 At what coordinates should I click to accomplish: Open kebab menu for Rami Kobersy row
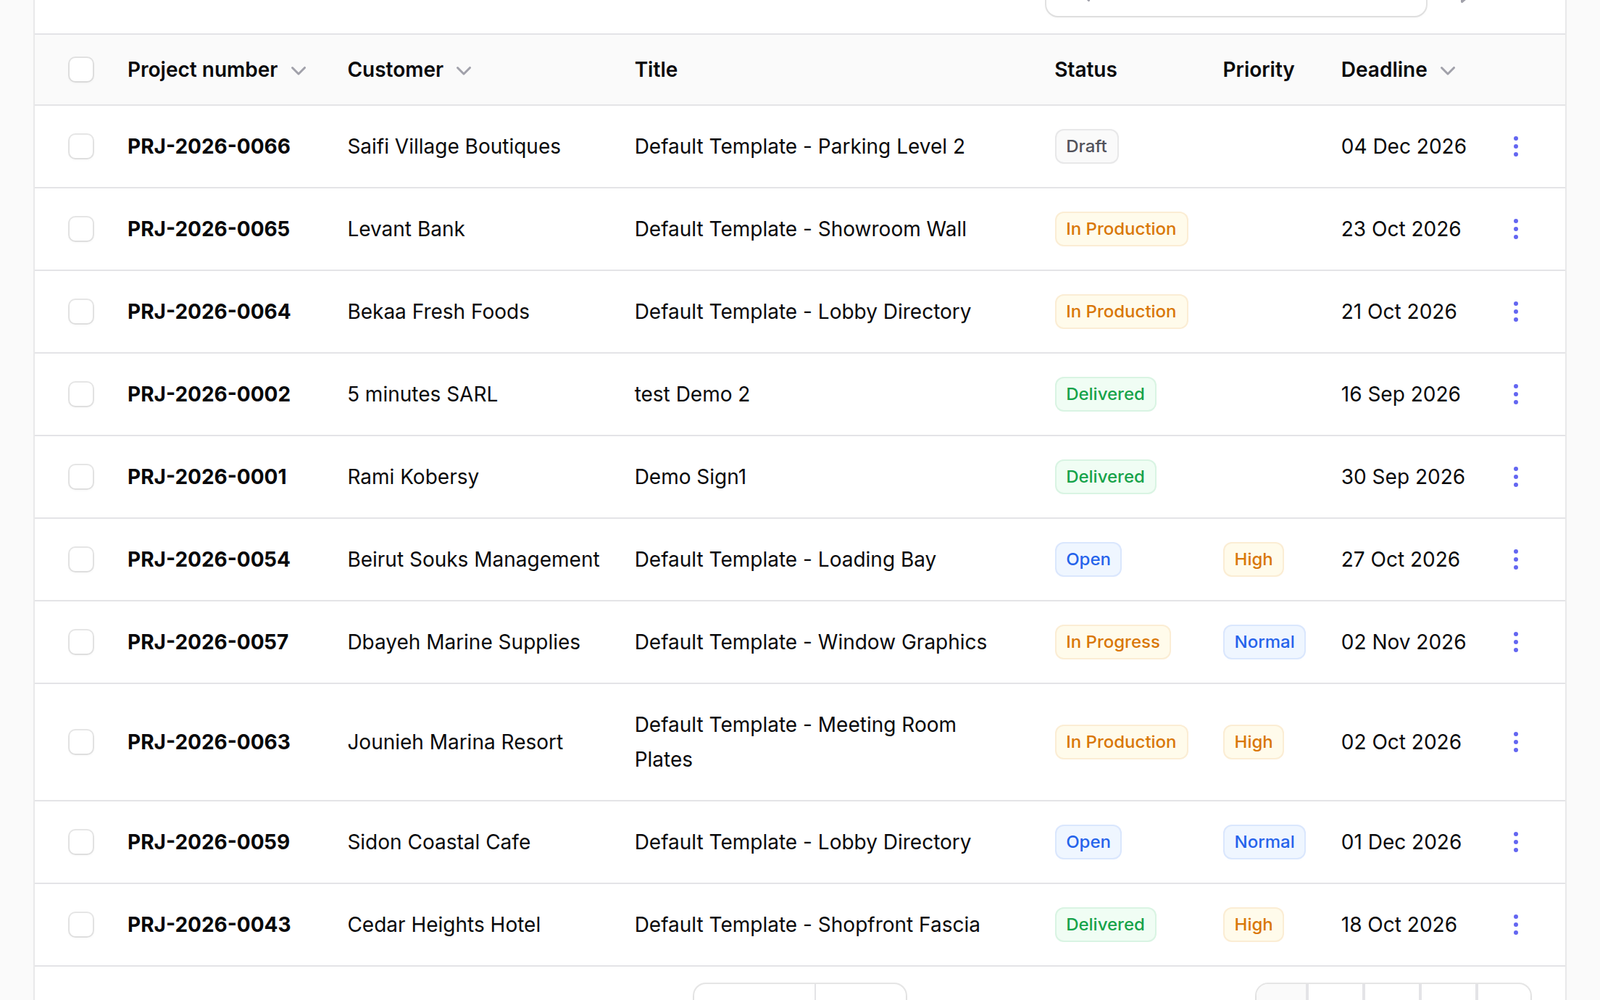point(1516,477)
